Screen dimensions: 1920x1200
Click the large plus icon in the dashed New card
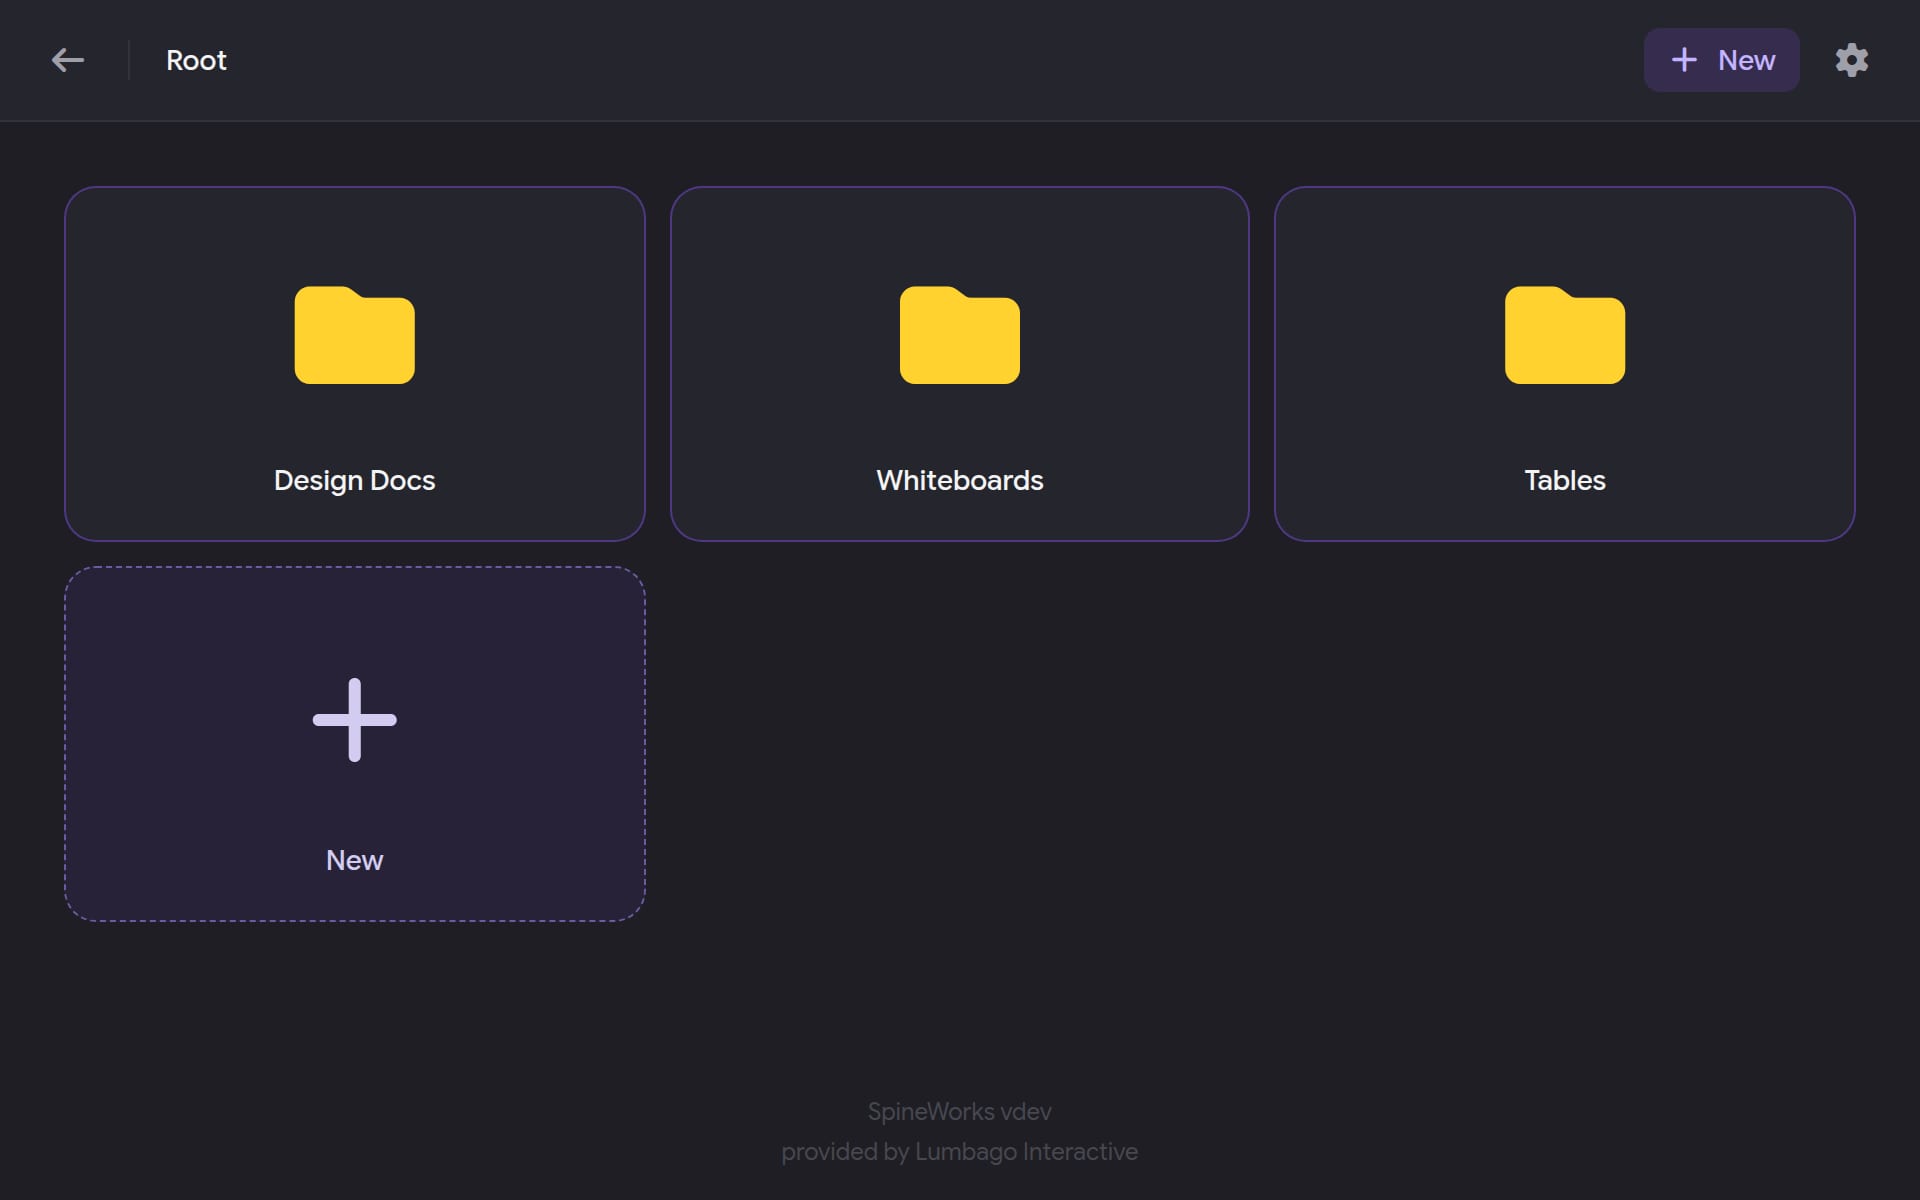coord(354,720)
